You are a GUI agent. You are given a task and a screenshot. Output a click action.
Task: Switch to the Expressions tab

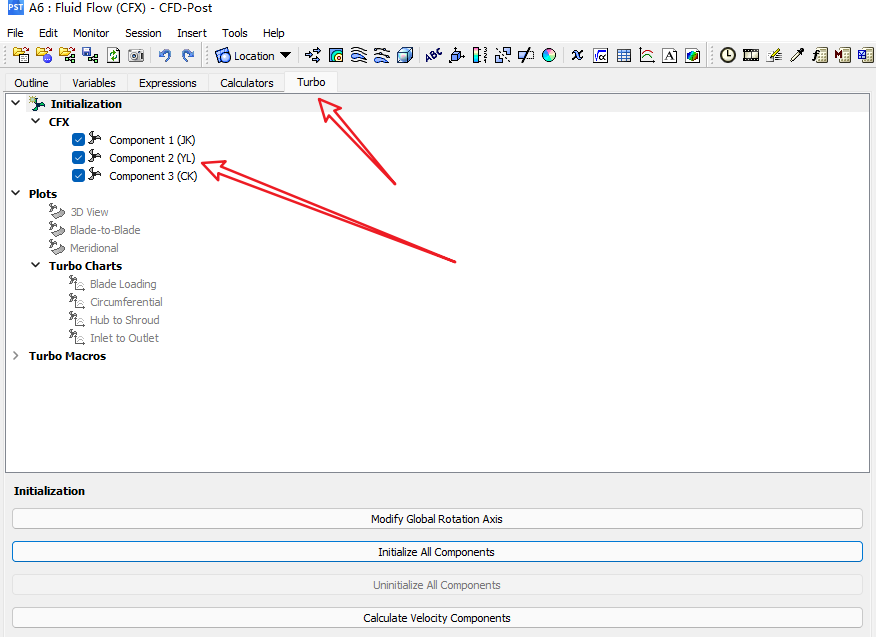click(x=167, y=83)
